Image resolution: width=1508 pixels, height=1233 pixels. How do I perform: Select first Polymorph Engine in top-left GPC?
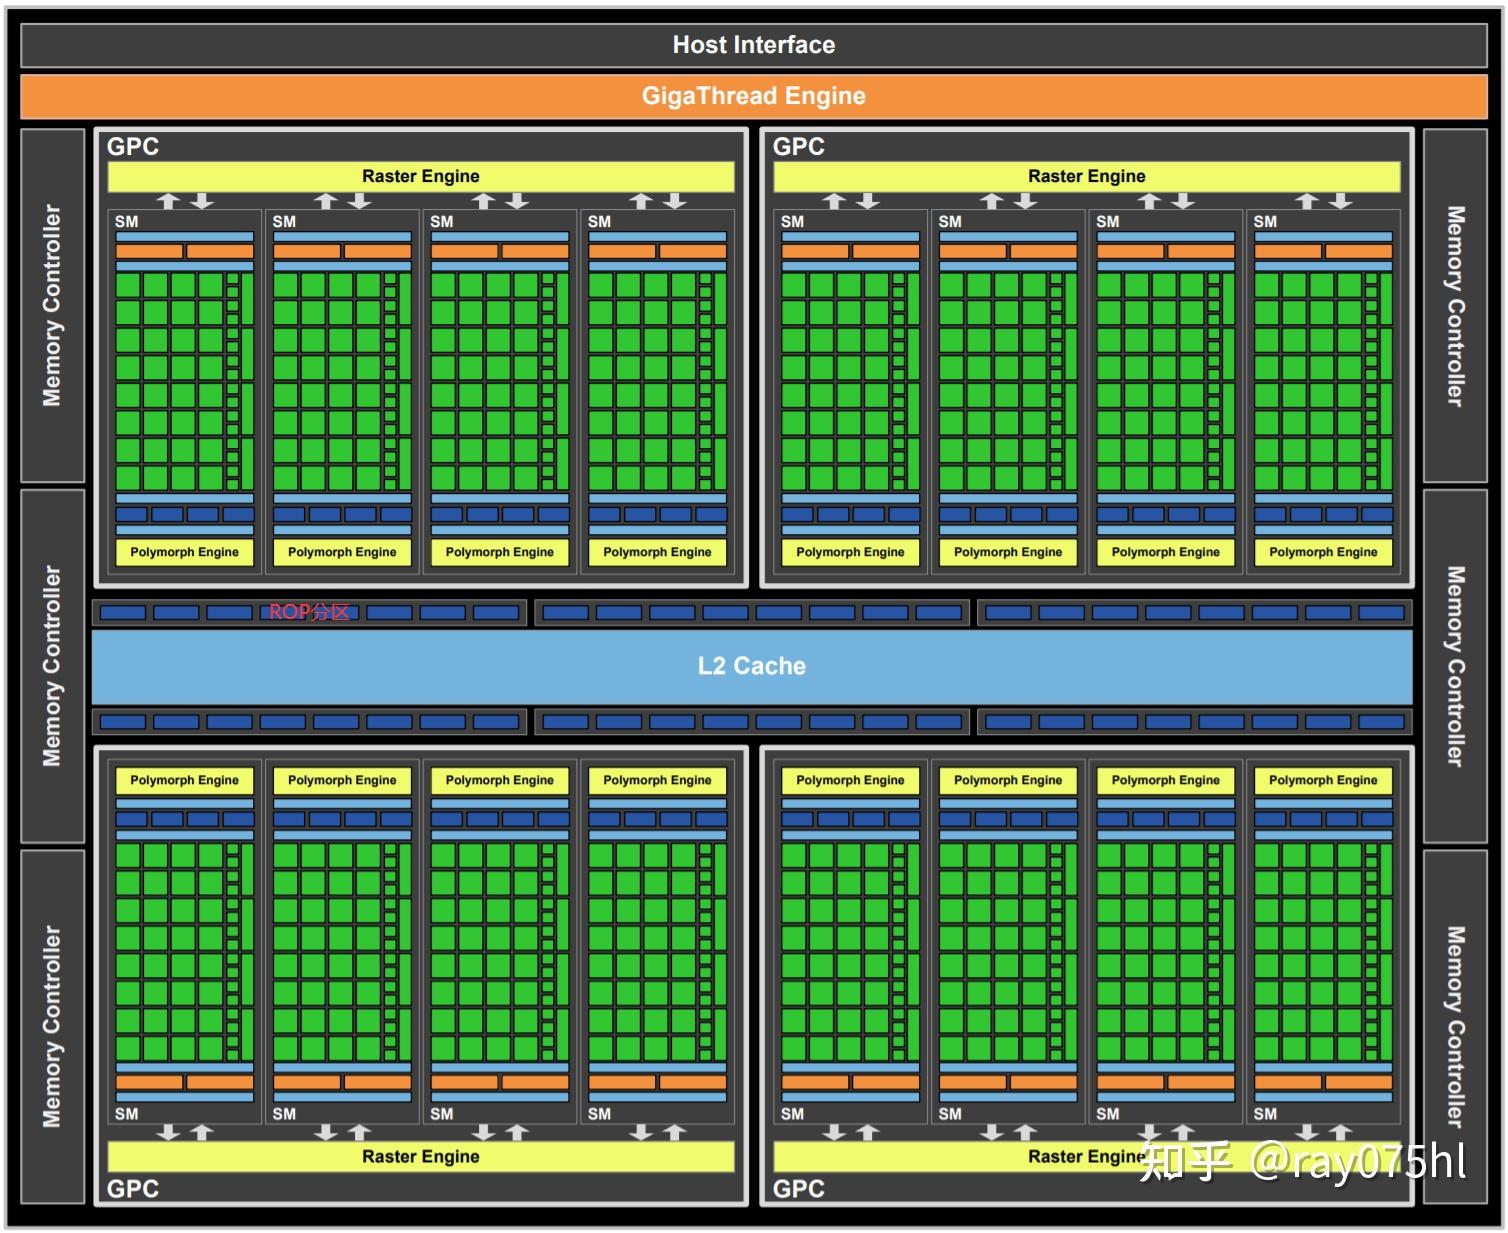pyautogui.click(x=185, y=552)
